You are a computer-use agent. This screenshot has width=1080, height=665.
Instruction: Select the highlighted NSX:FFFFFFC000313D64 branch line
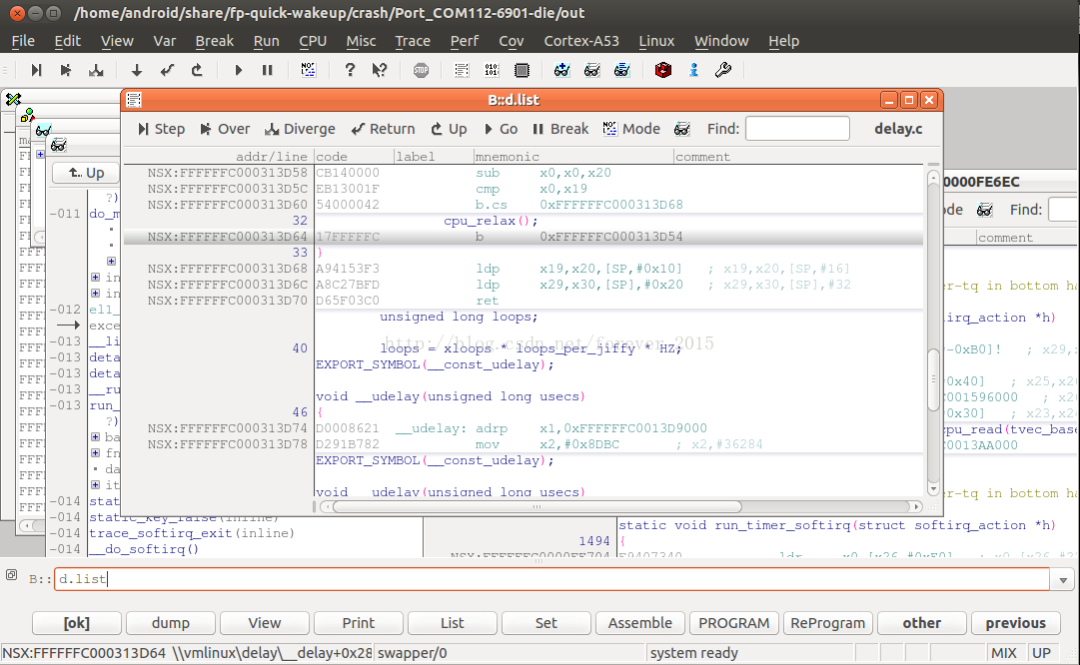[523, 236]
